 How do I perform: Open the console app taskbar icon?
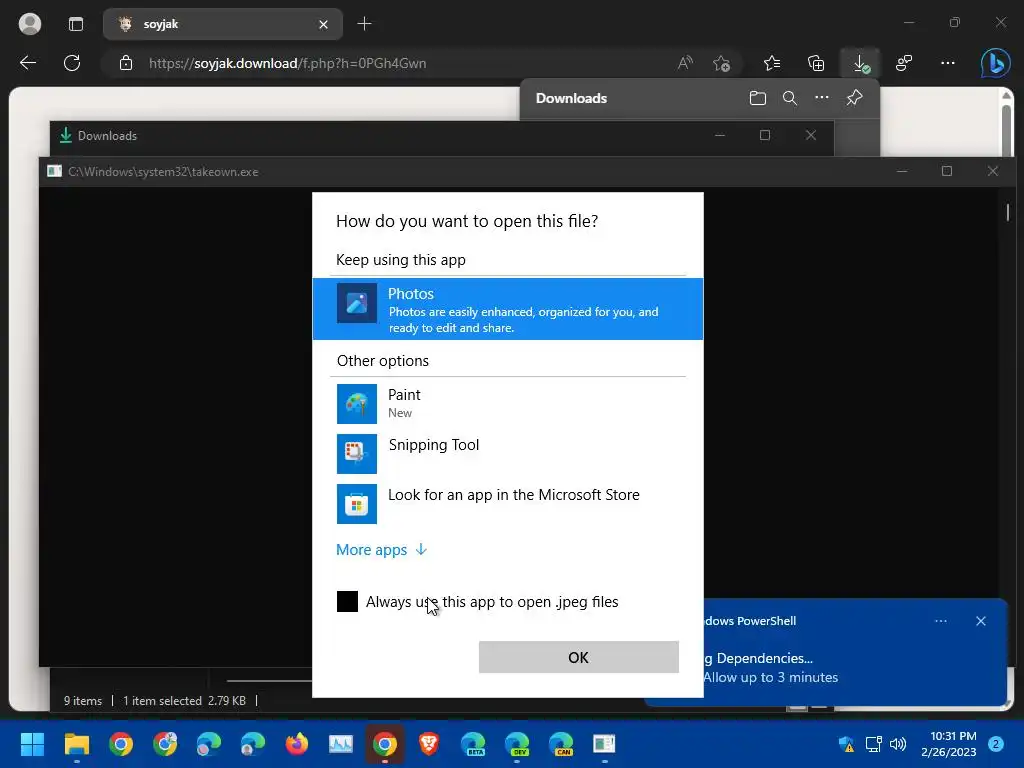[604, 744]
